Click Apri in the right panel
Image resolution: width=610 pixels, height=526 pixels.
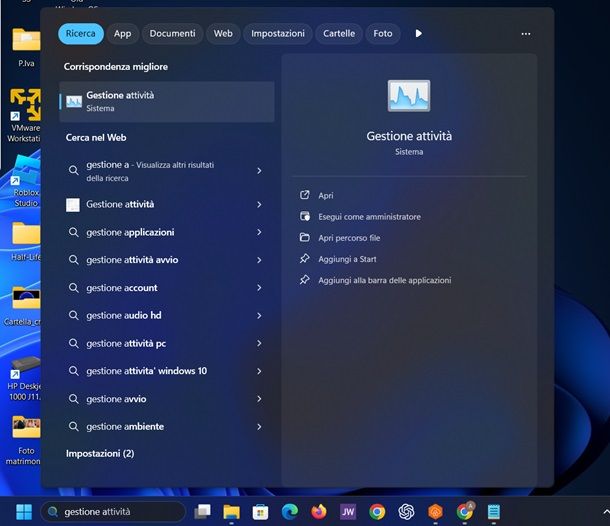tap(326, 195)
